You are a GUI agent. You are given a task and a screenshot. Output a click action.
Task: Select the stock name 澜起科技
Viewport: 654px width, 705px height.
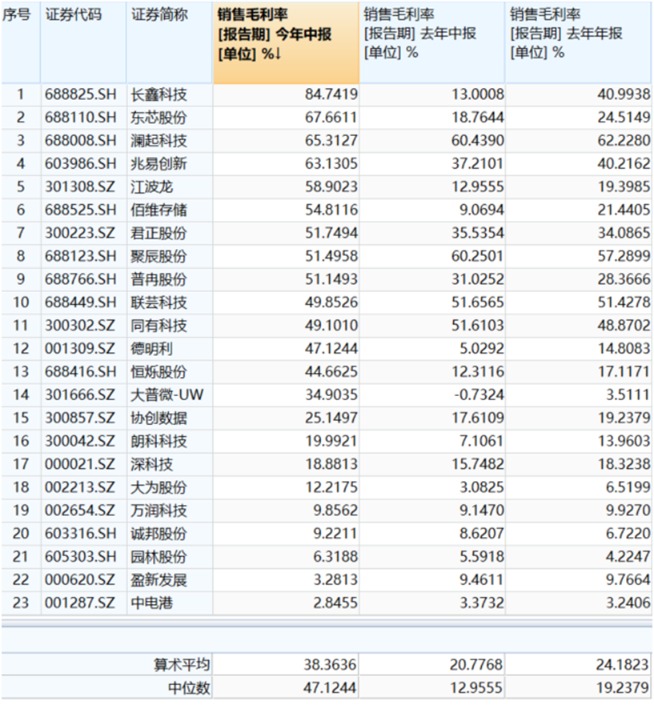pyautogui.click(x=159, y=141)
